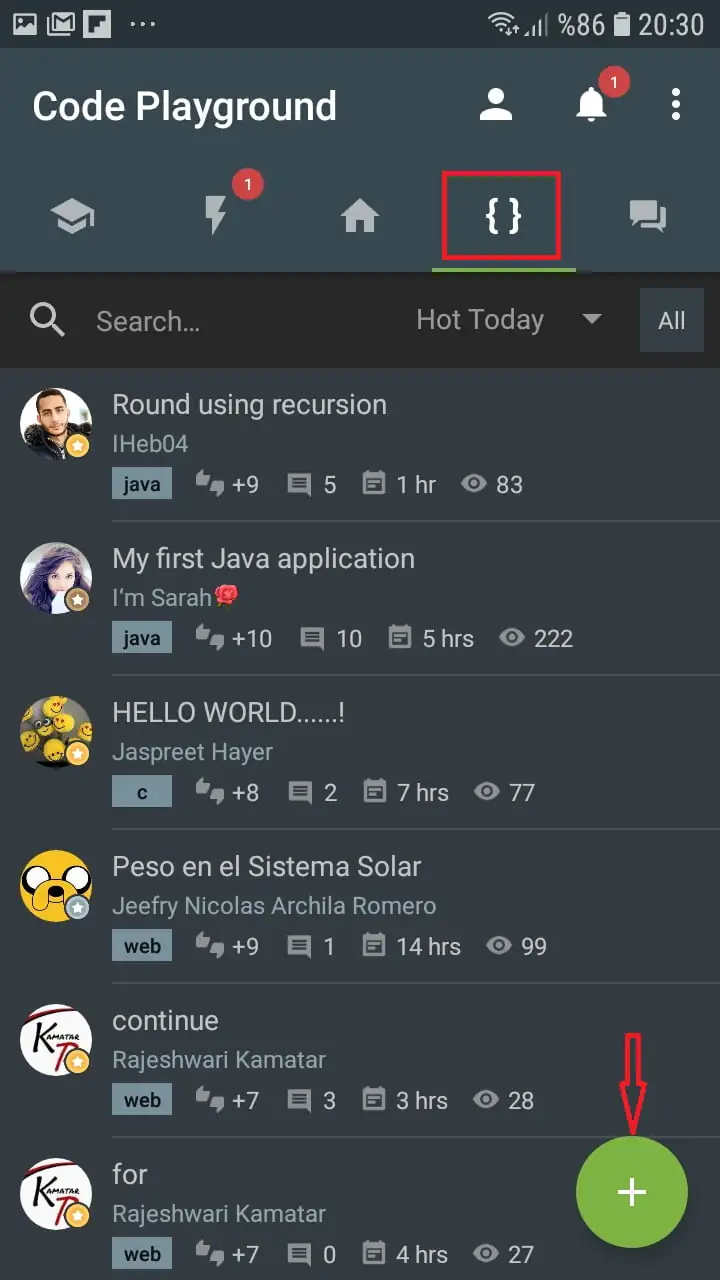This screenshot has height=1280, width=720.
Task: Switch to the Learn graduation cap tab
Action: 72,216
